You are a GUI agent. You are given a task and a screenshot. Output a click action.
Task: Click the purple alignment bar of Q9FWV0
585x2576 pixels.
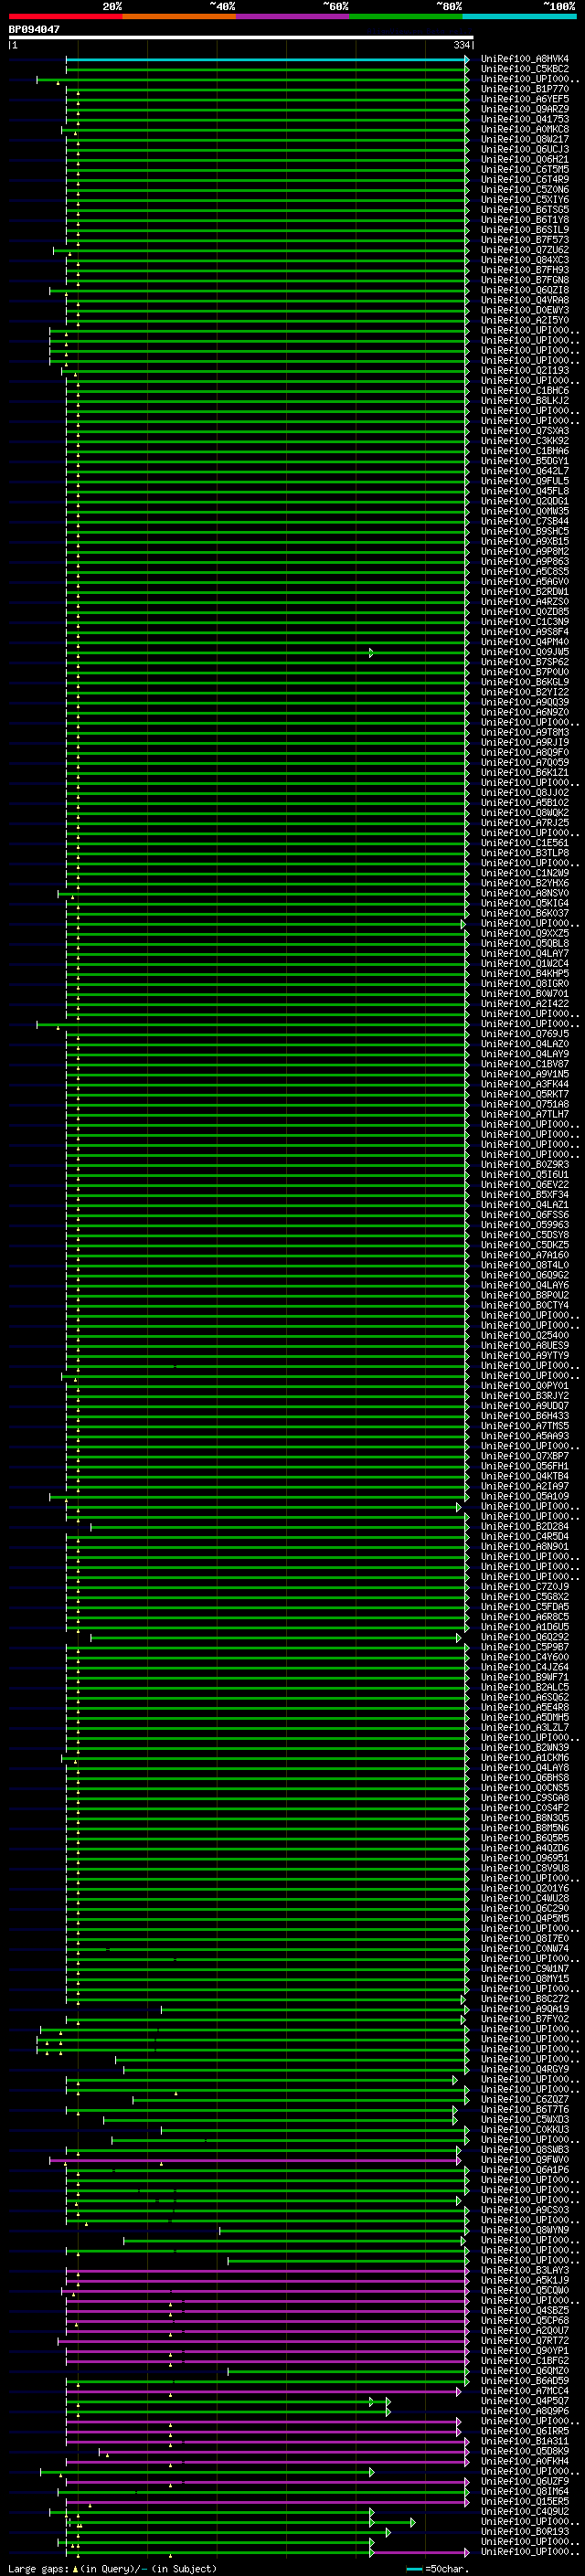pos(255,2160)
